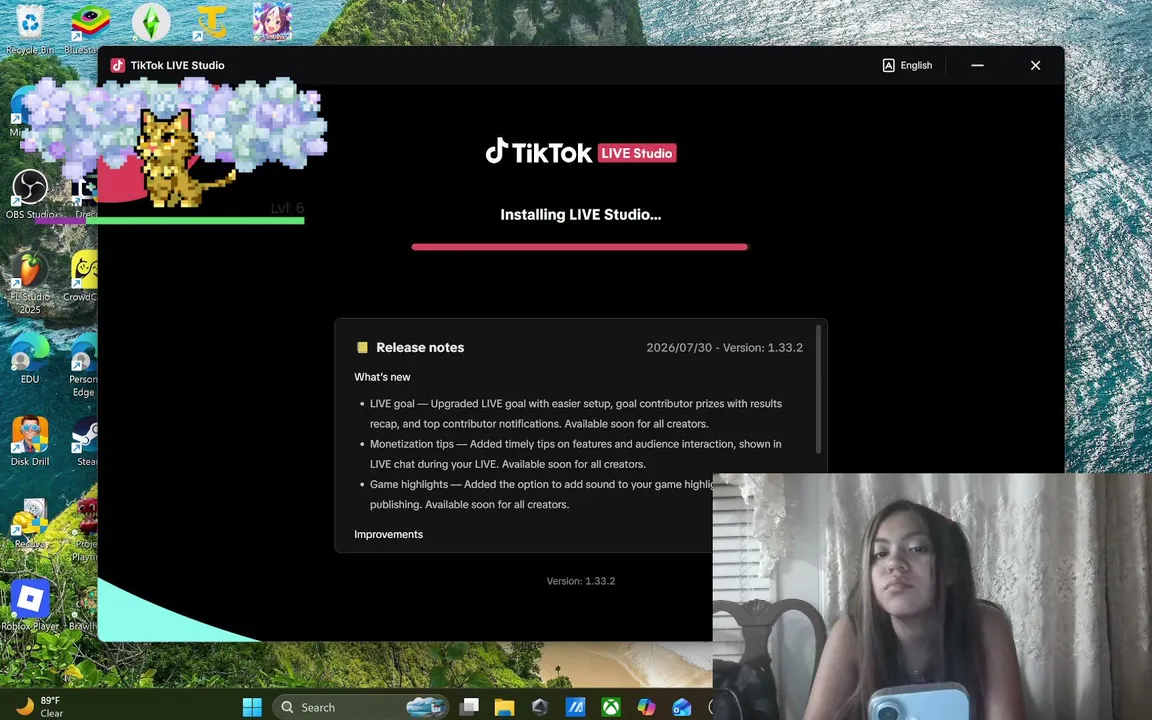1152x720 pixels.
Task: Open the Project Playtime desktop icon
Action: click(x=85, y=530)
